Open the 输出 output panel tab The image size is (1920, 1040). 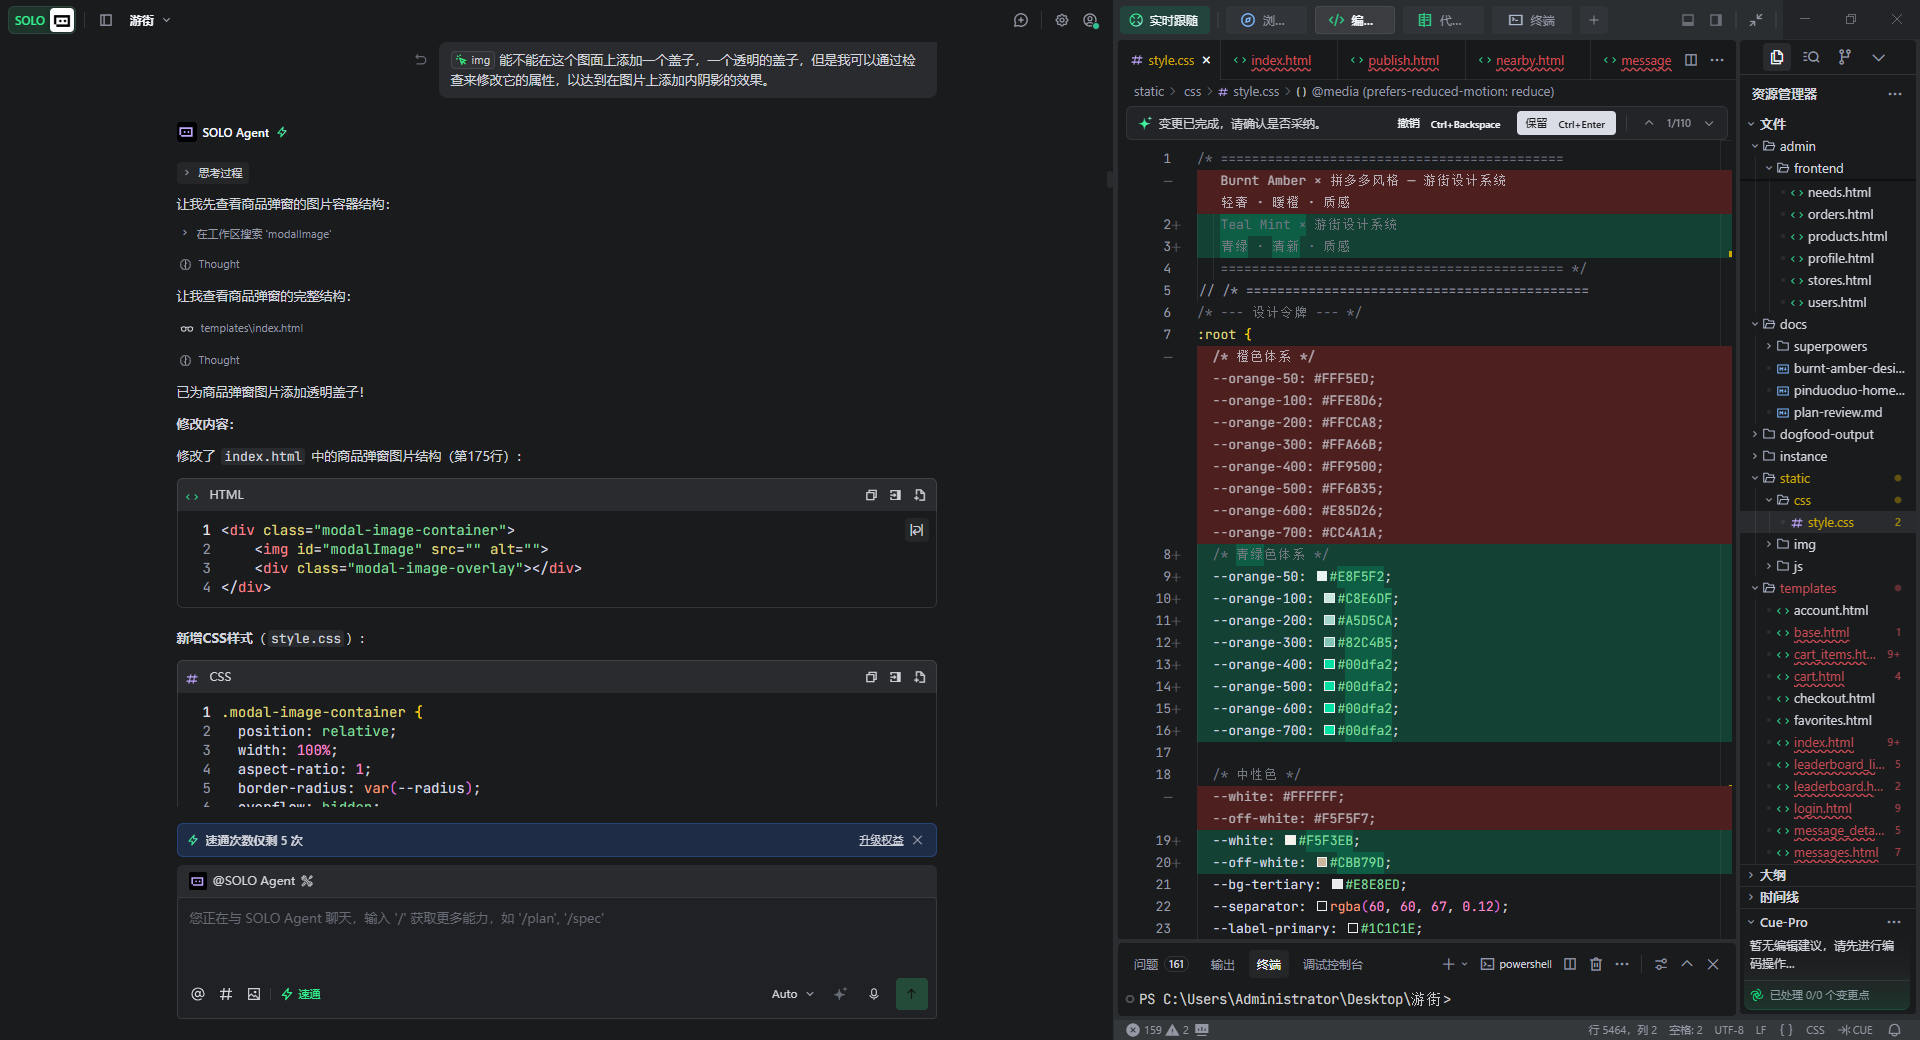point(1222,964)
